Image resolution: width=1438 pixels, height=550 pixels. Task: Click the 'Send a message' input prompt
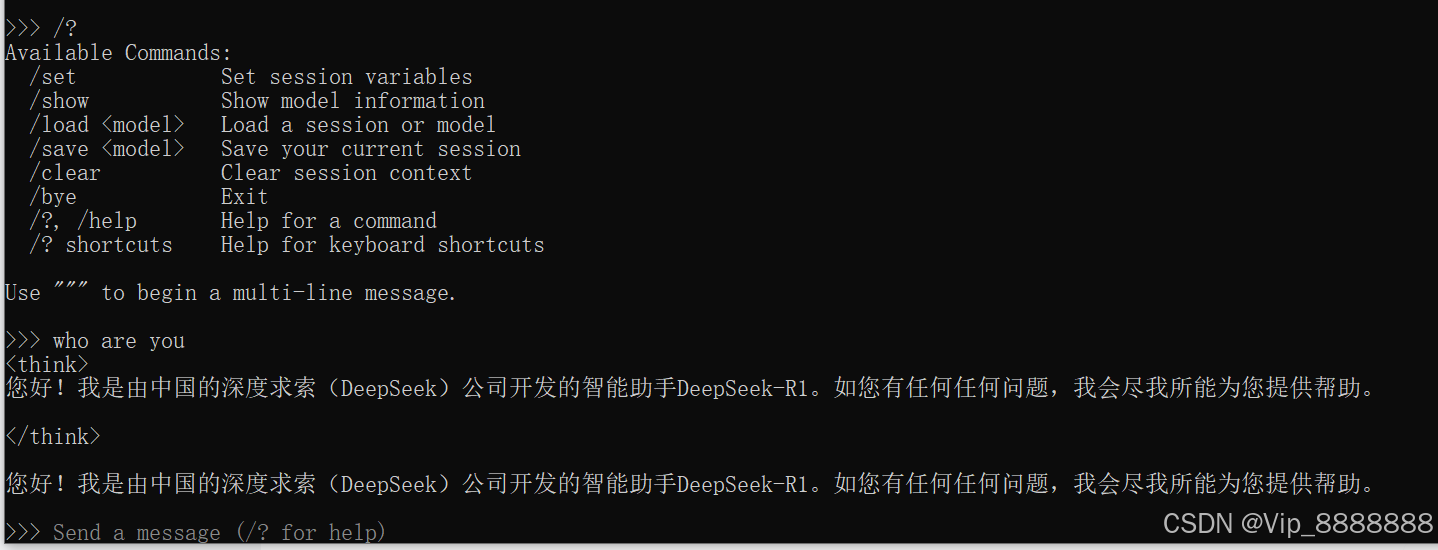click(195, 532)
